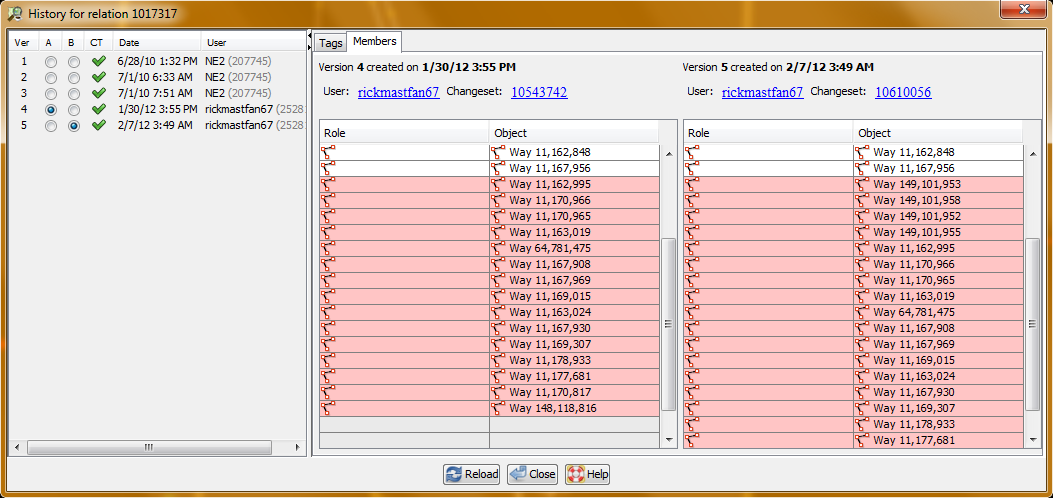This screenshot has width=1053, height=498.
Task: Open changeset 10543742 link
Action: pyautogui.click(x=539, y=92)
